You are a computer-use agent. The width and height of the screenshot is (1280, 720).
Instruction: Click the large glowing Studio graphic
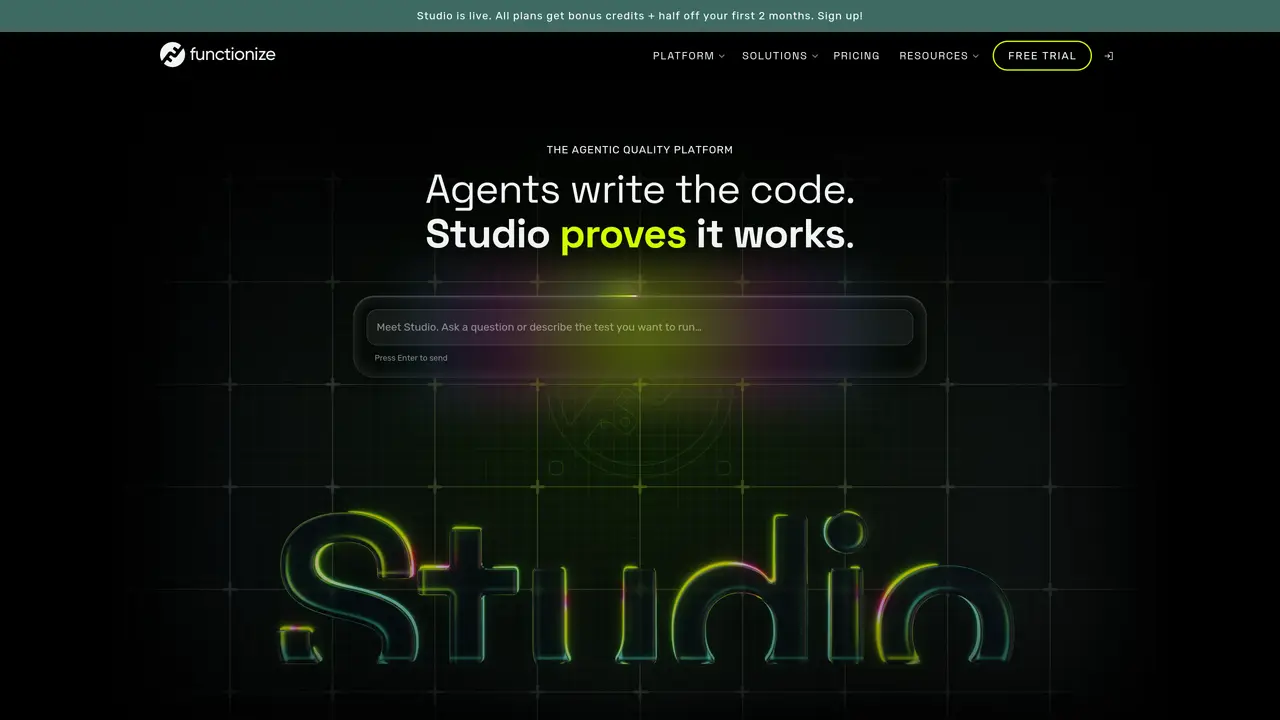(x=645, y=590)
